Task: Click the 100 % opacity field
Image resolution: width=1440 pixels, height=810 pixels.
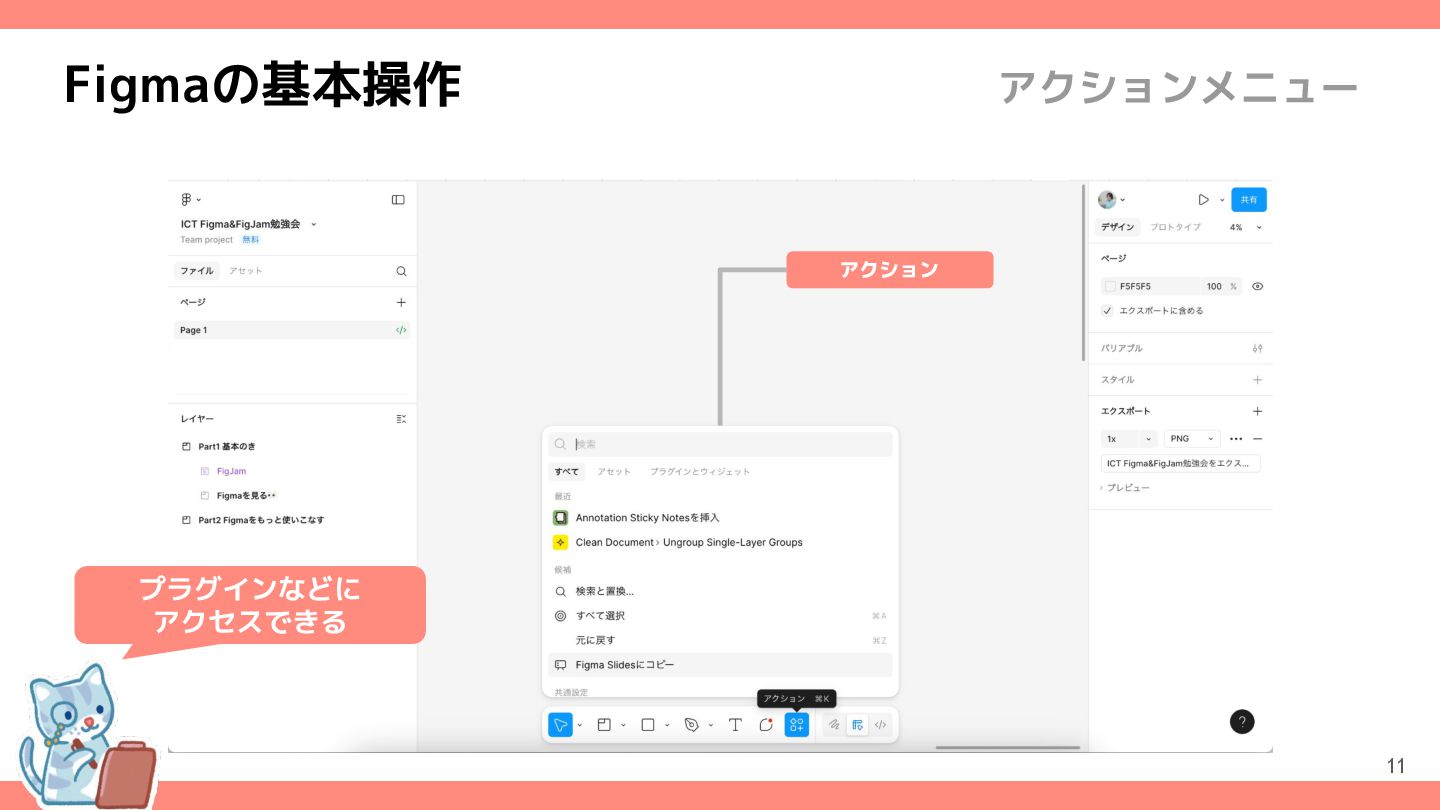Action: (x=1221, y=286)
